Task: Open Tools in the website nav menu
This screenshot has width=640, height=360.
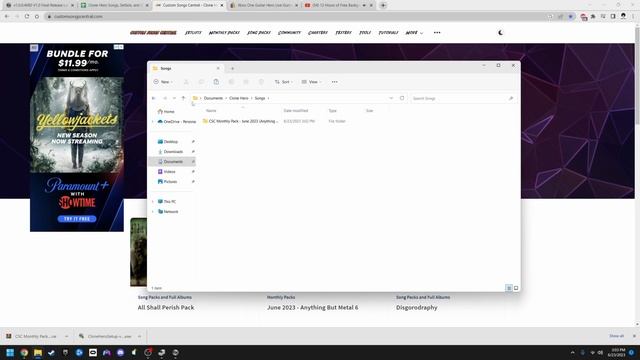Action: click(365, 33)
